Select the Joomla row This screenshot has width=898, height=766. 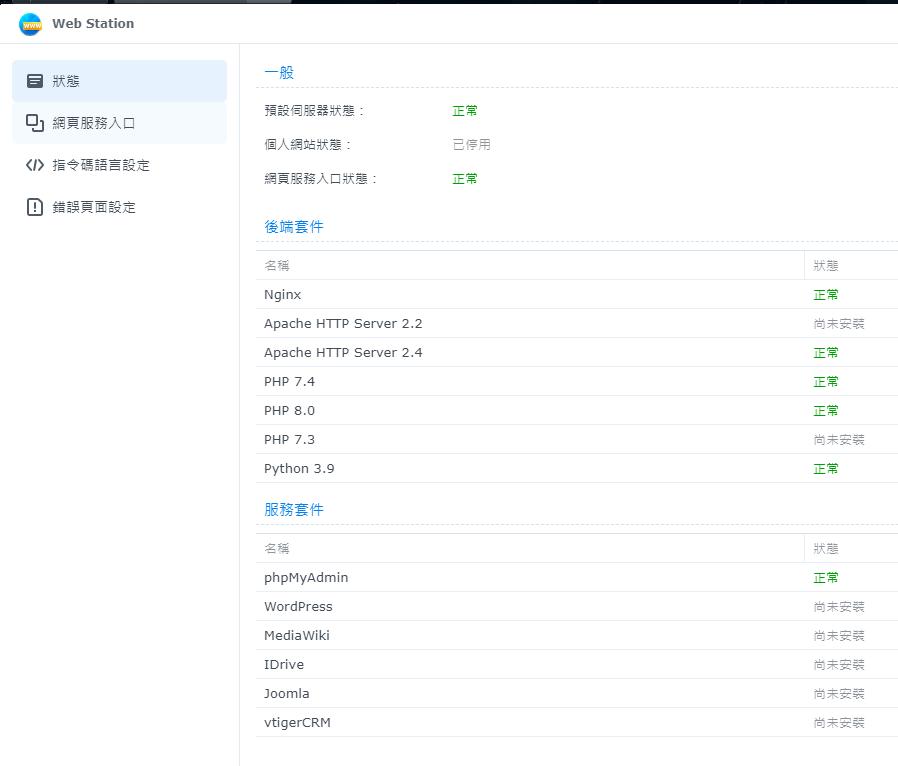pos(577,694)
